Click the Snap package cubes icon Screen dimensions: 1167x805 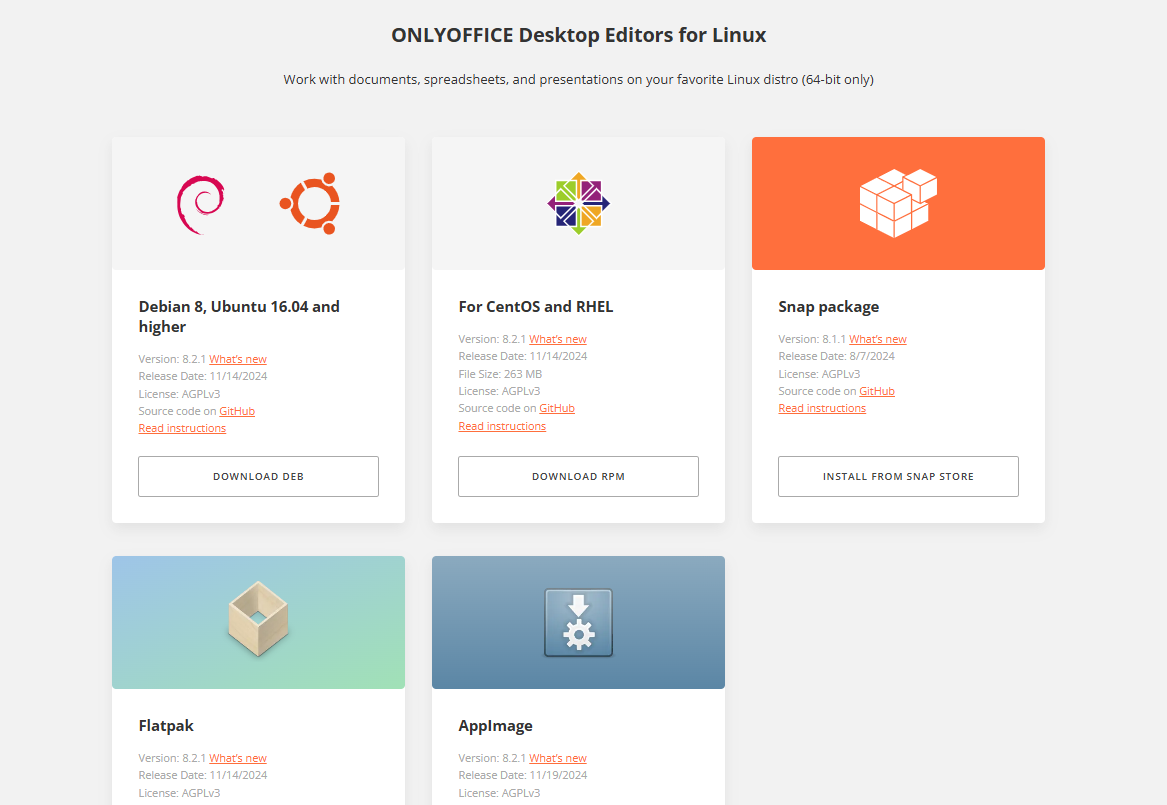[898, 203]
